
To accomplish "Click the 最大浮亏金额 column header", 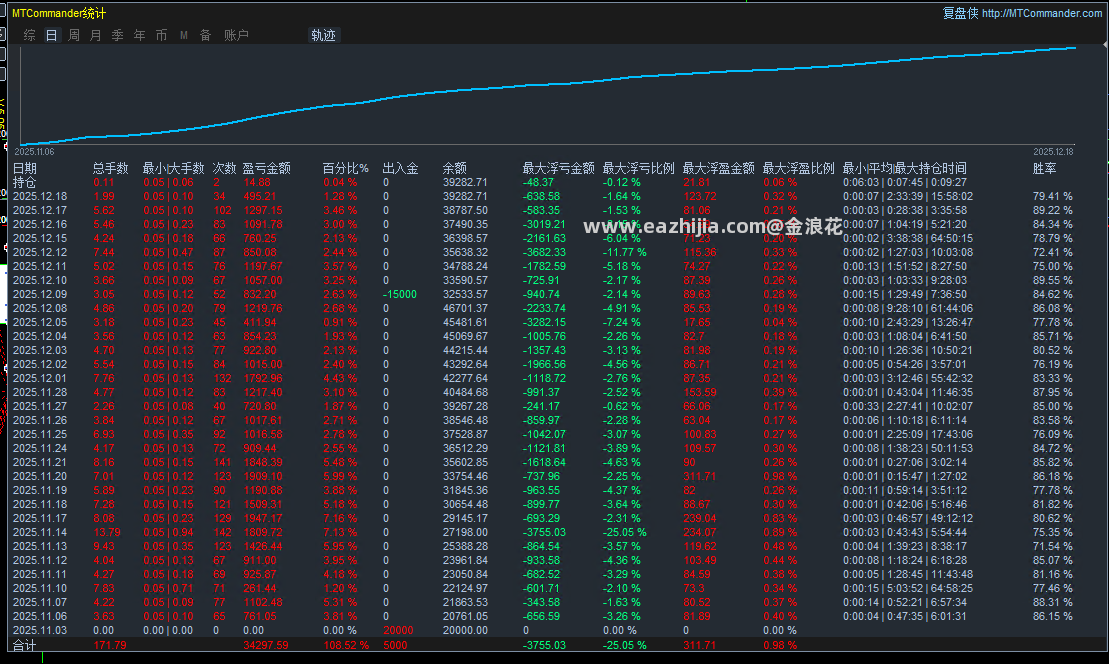I will (x=558, y=168).
